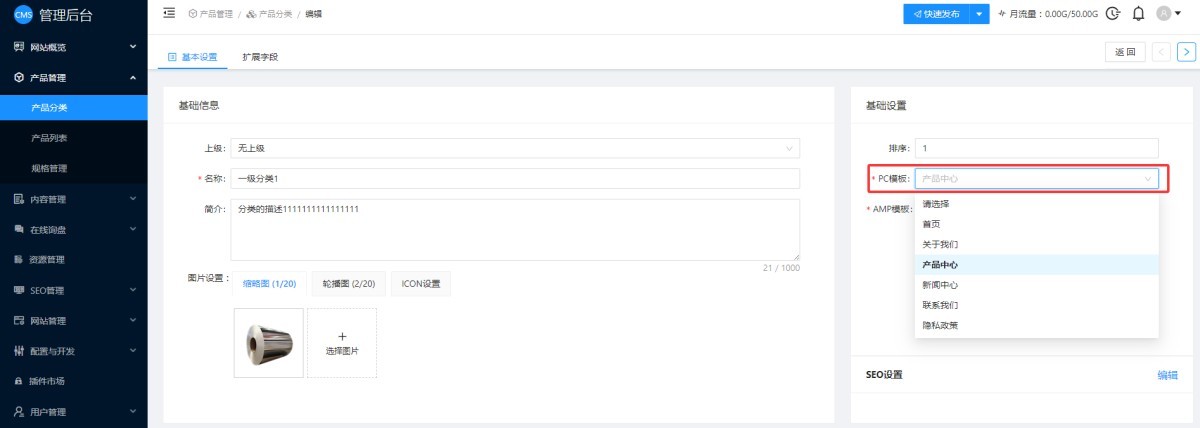Expand the 内容管理 menu chevron

coord(133,199)
